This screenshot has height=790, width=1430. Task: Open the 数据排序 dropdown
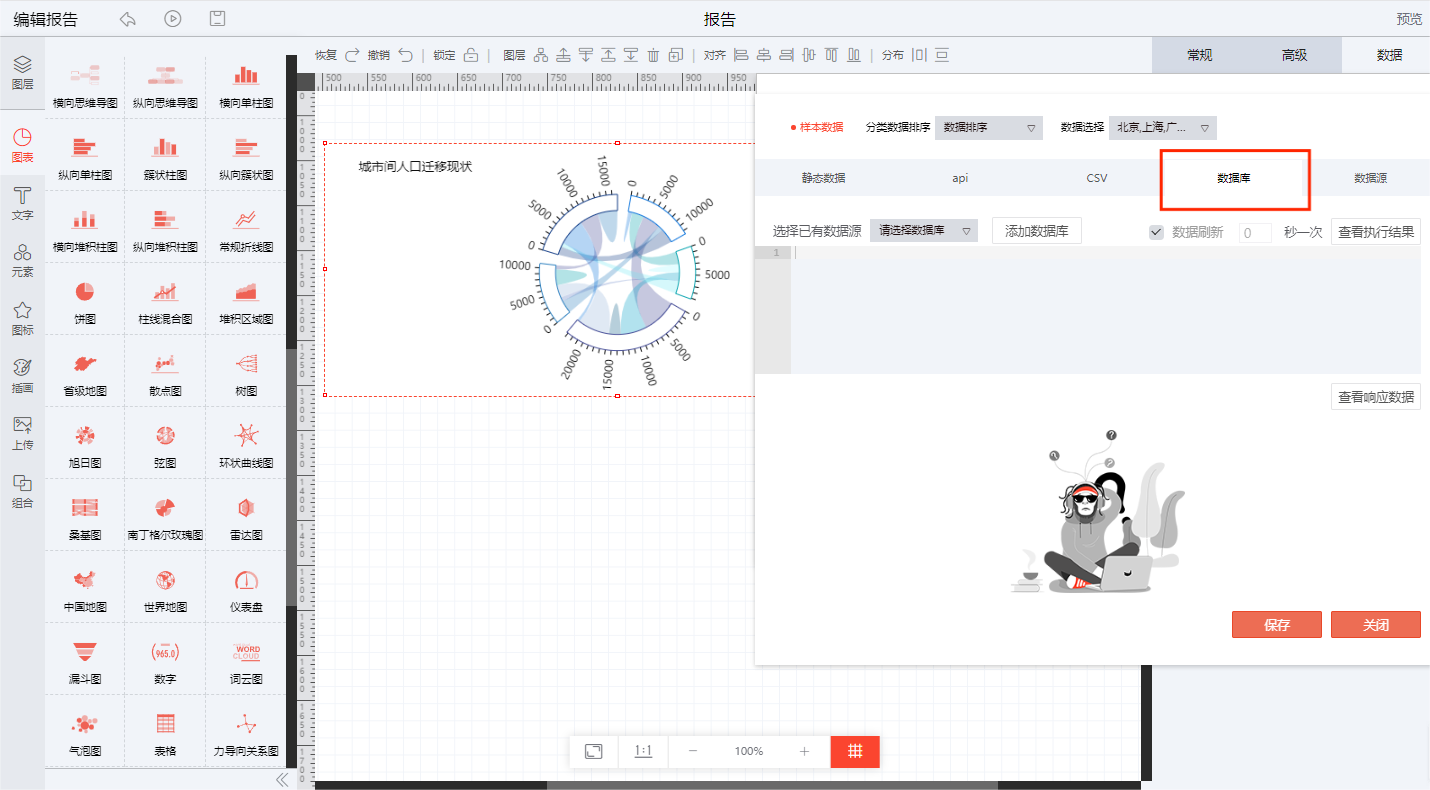988,128
